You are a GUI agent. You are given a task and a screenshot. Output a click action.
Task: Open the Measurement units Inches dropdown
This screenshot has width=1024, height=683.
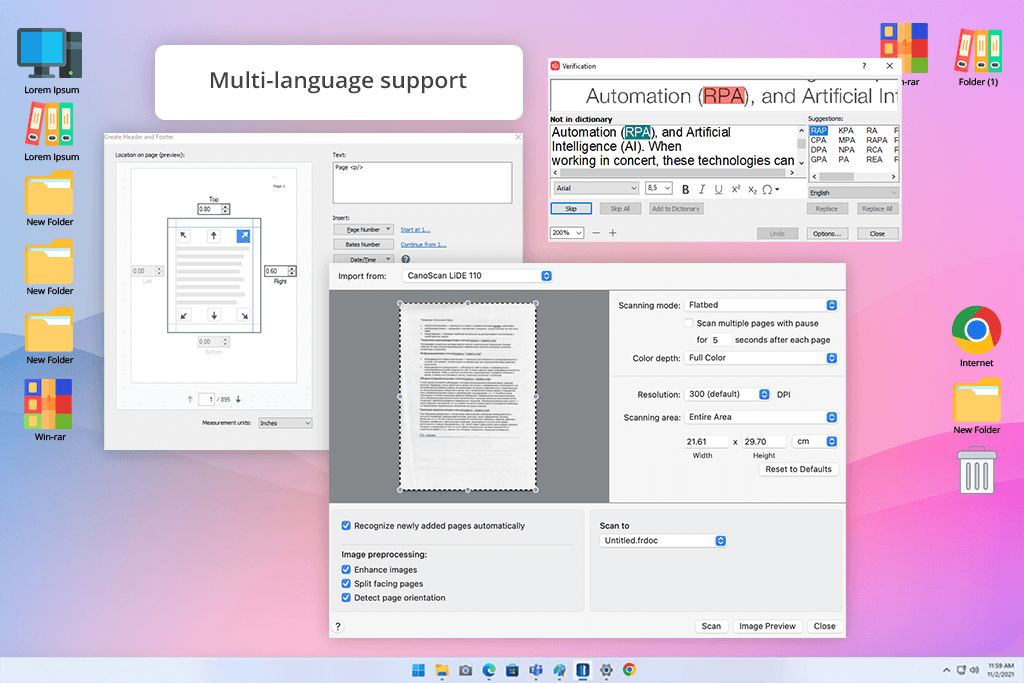[285, 423]
